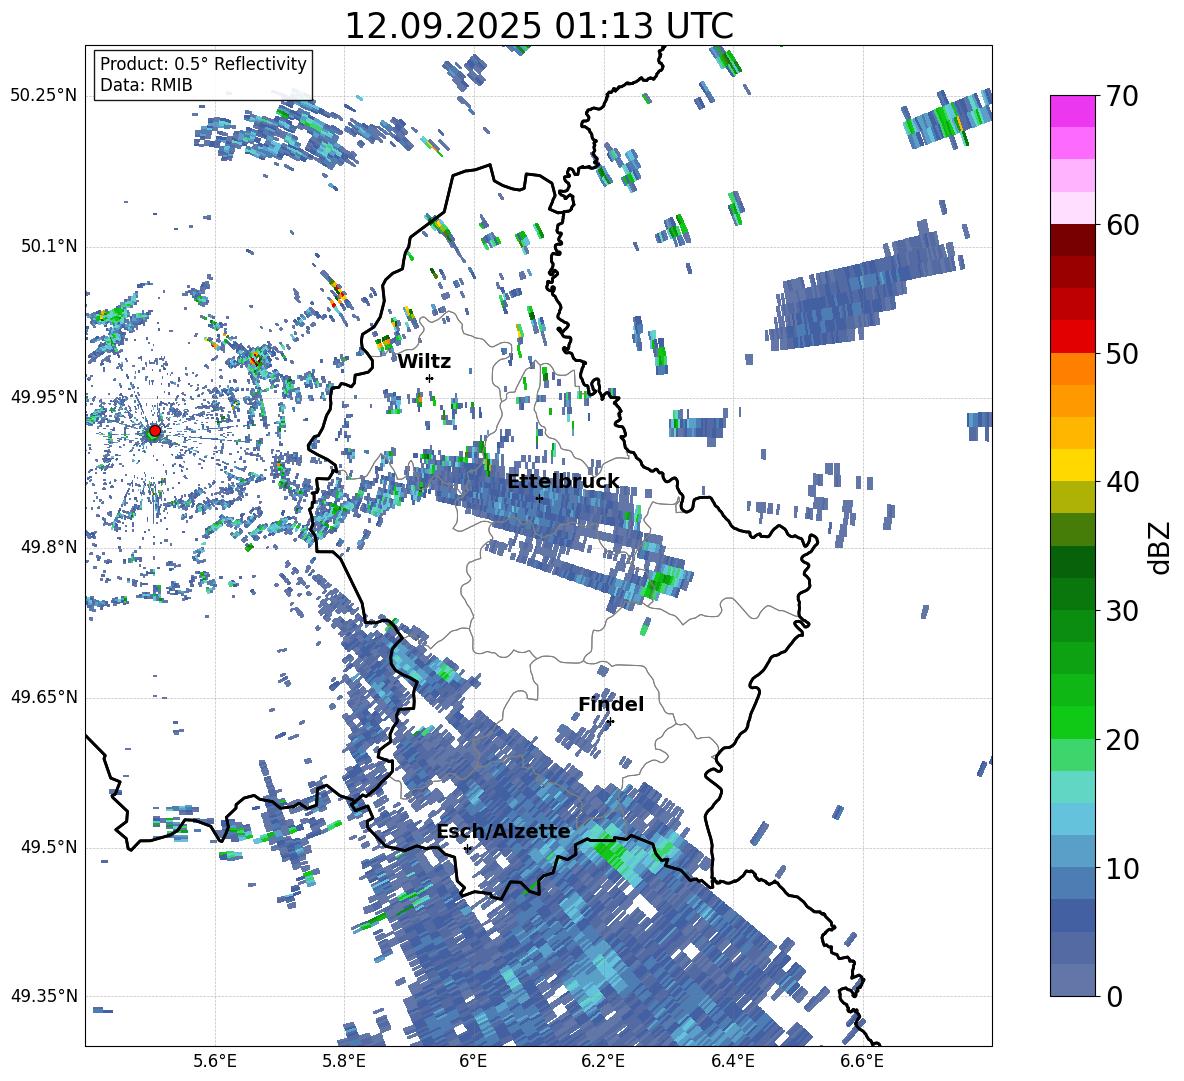Click the magenta top colorbar swatch
Viewport: 1184px width, 1081px height.
pyautogui.click(x=1073, y=111)
